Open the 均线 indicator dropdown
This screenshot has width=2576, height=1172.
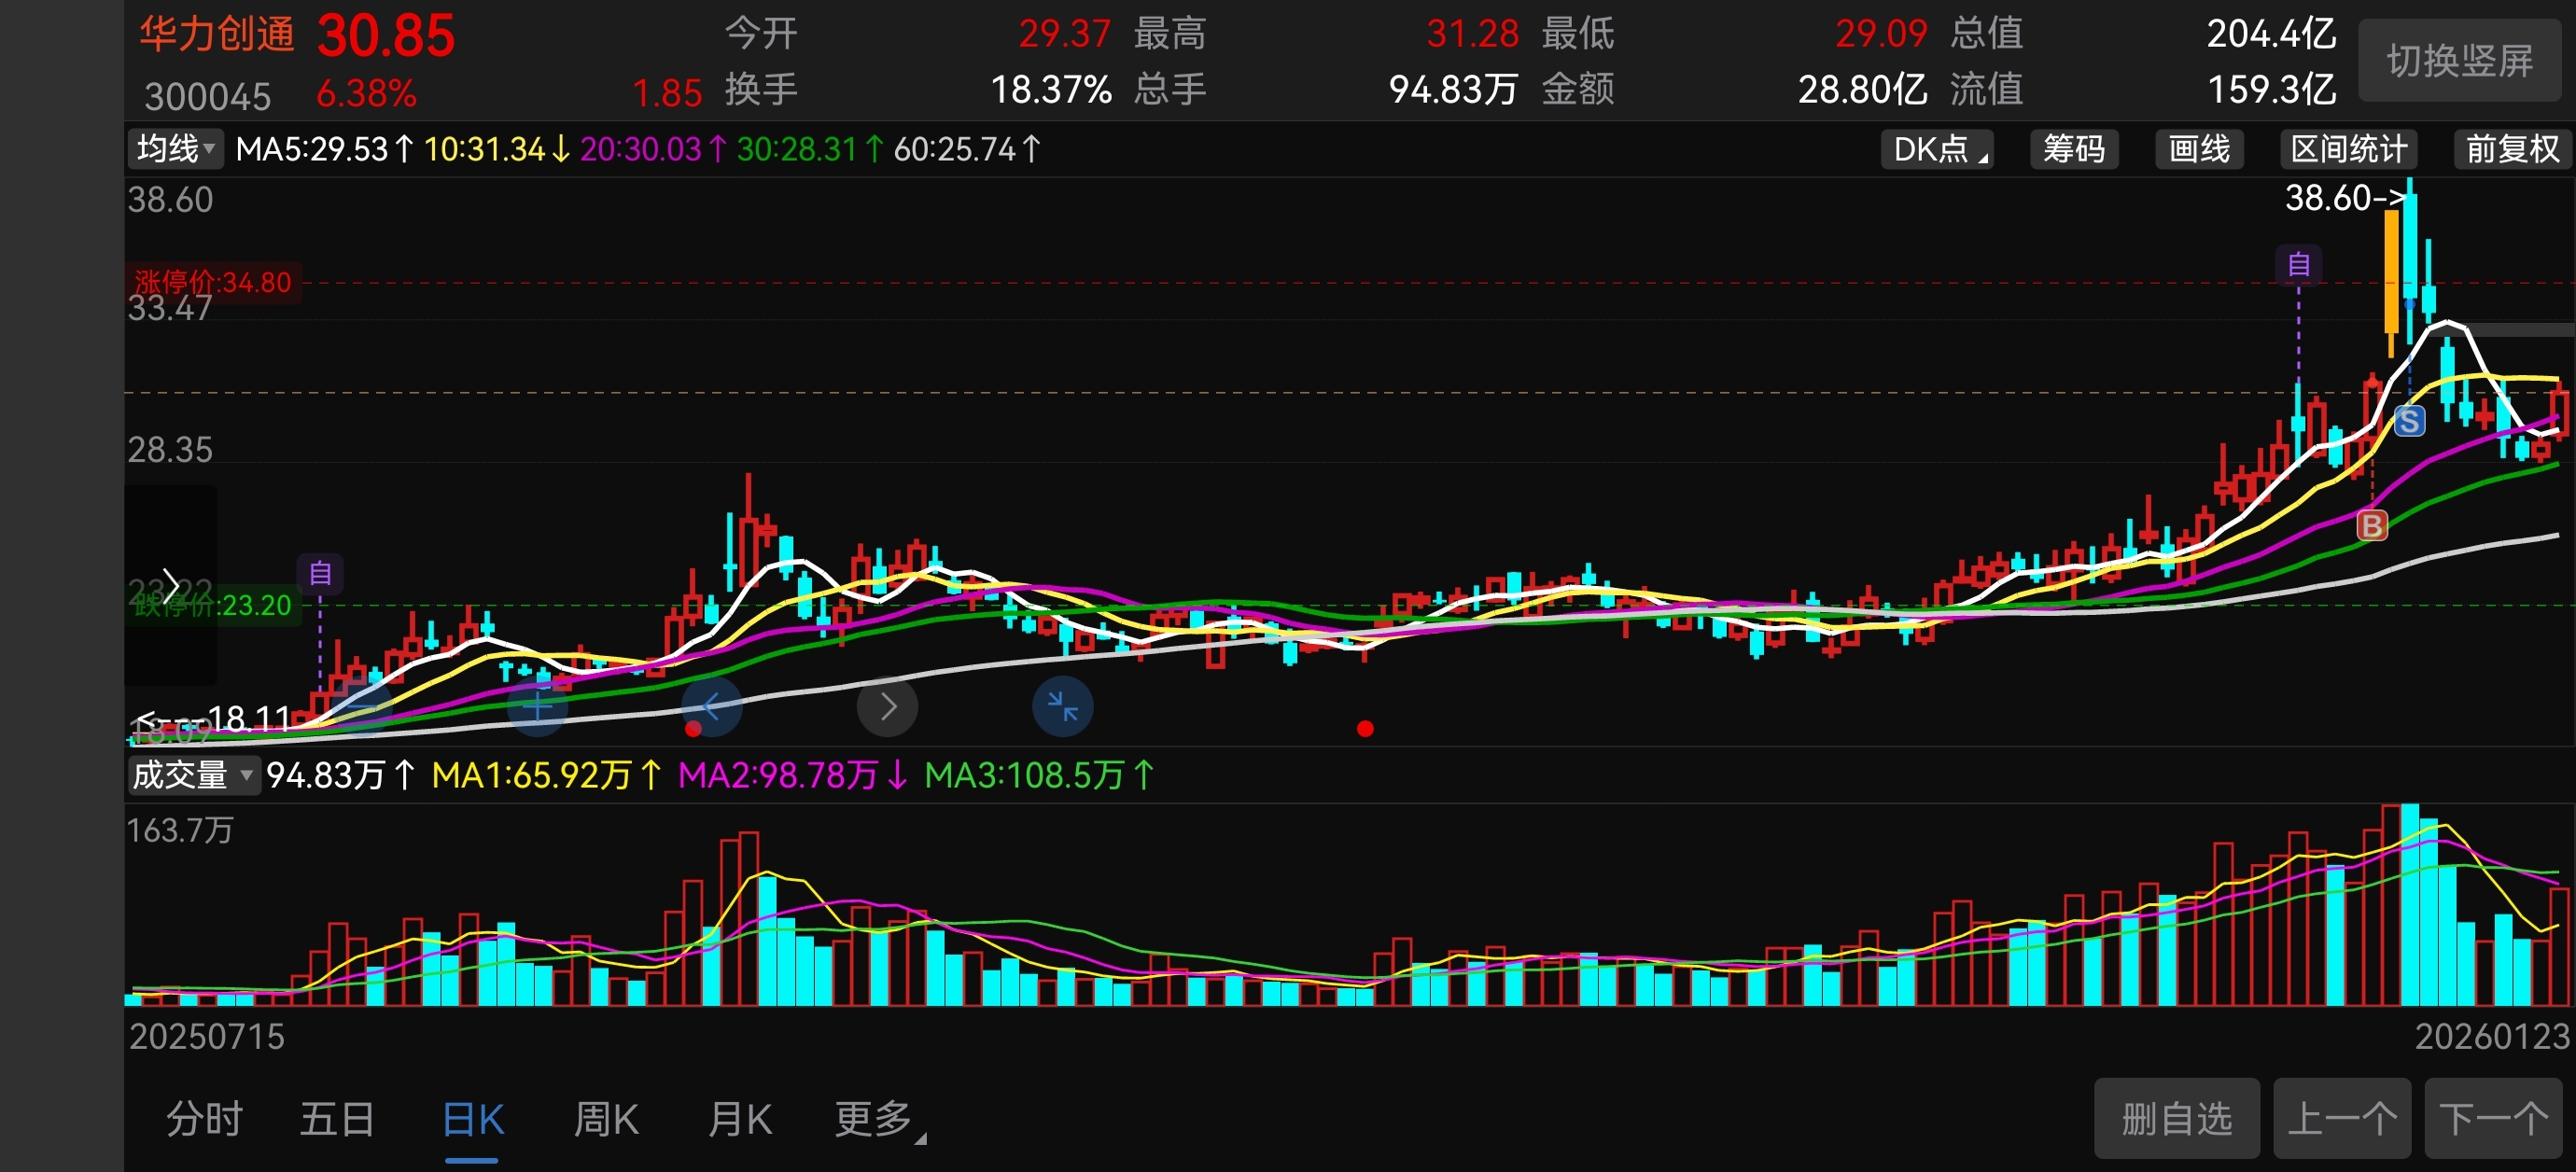pyautogui.click(x=176, y=149)
